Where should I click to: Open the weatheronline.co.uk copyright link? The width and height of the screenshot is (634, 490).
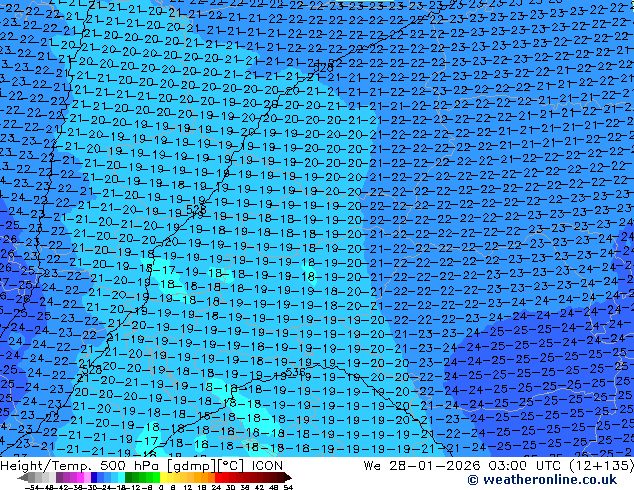pyautogui.click(x=542, y=480)
